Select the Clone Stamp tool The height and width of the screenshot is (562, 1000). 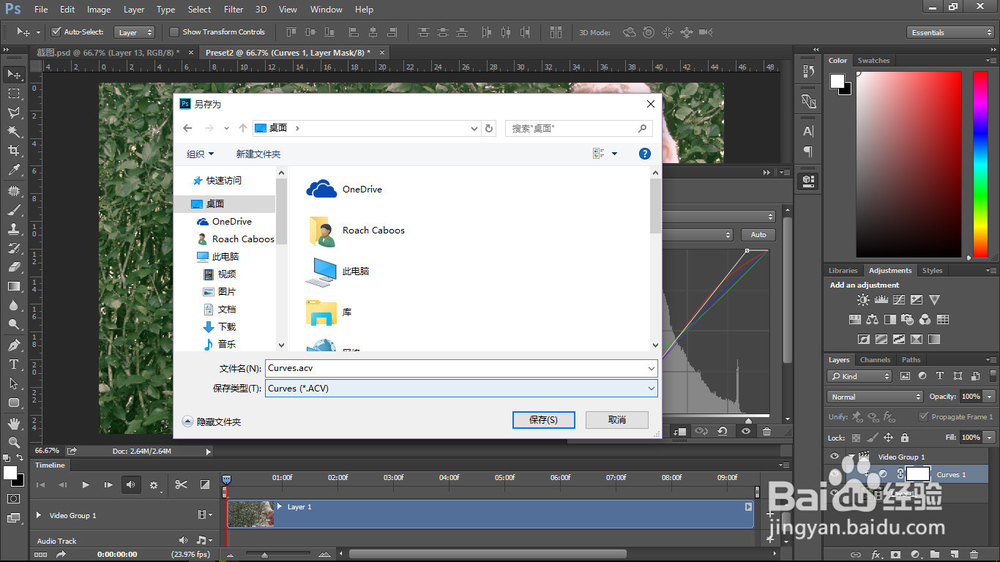13,229
